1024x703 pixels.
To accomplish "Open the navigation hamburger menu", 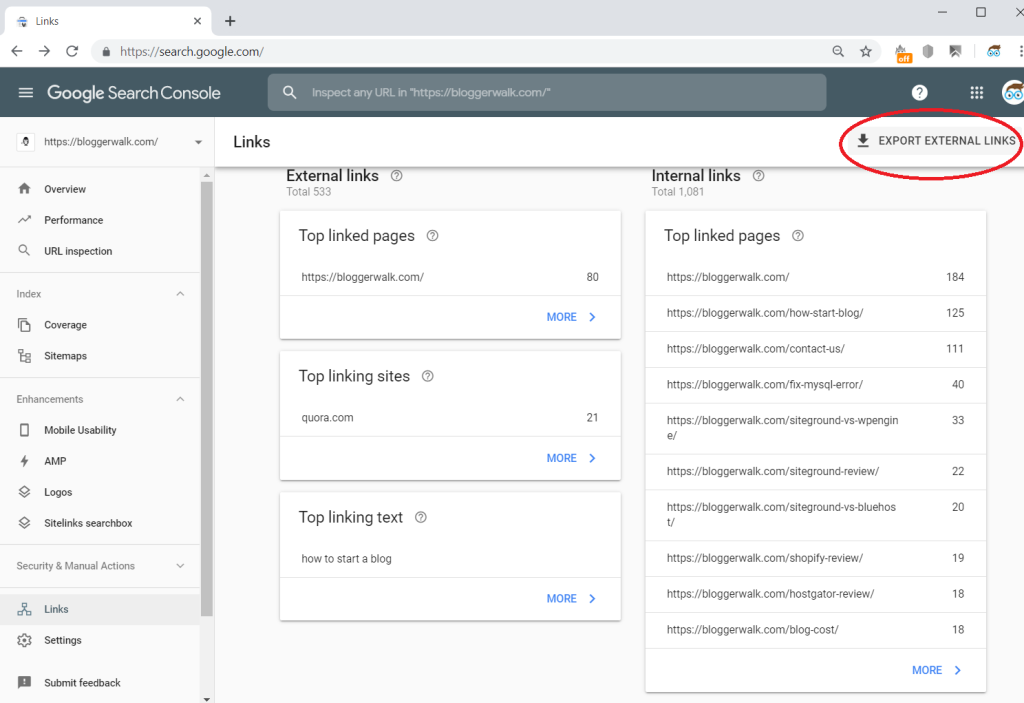I will [x=25, y=92].
